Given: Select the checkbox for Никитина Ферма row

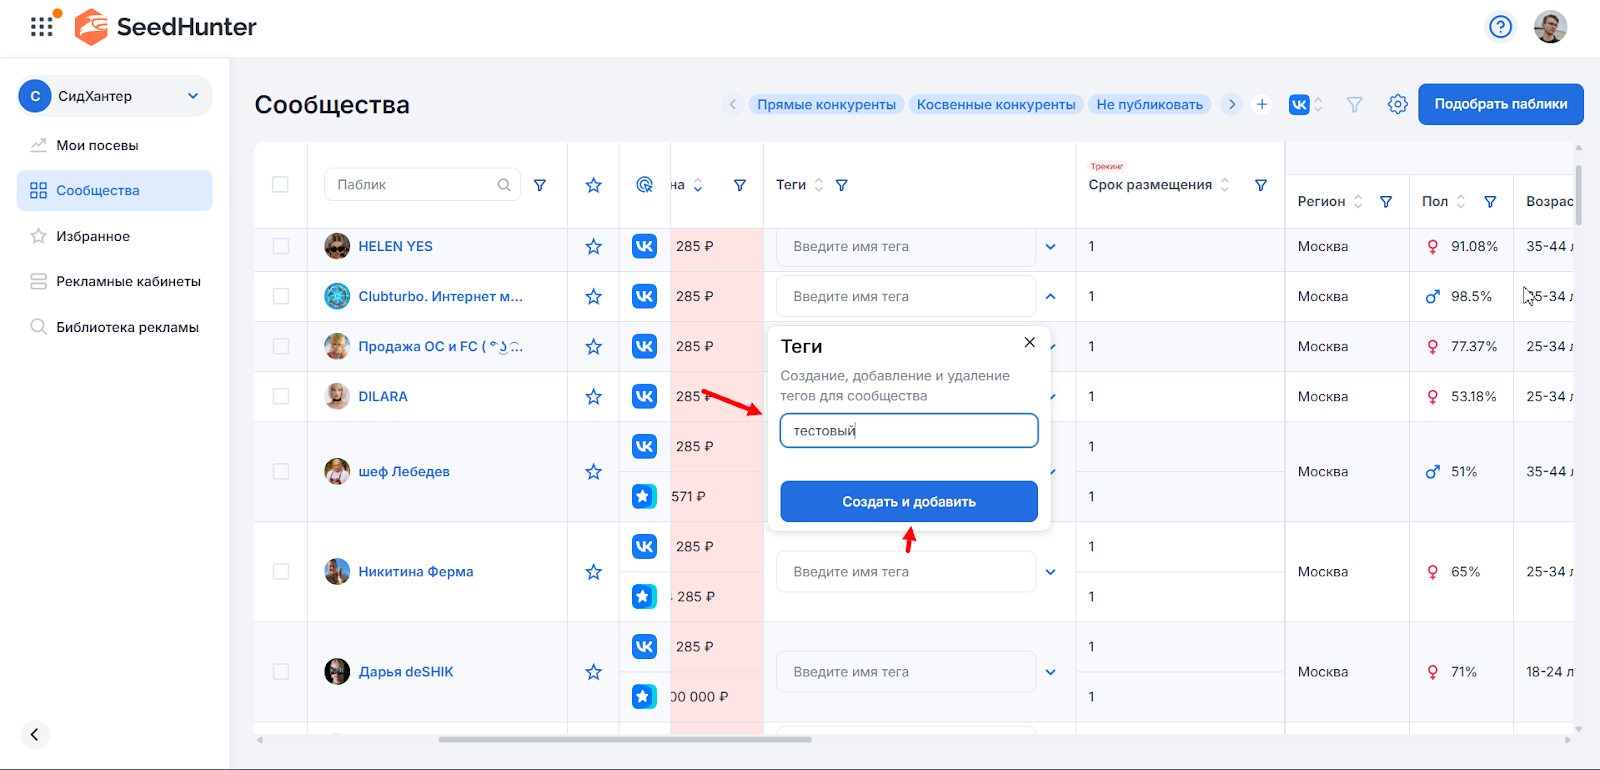Looking at the screenshot, I should click(x=281, y=572).
